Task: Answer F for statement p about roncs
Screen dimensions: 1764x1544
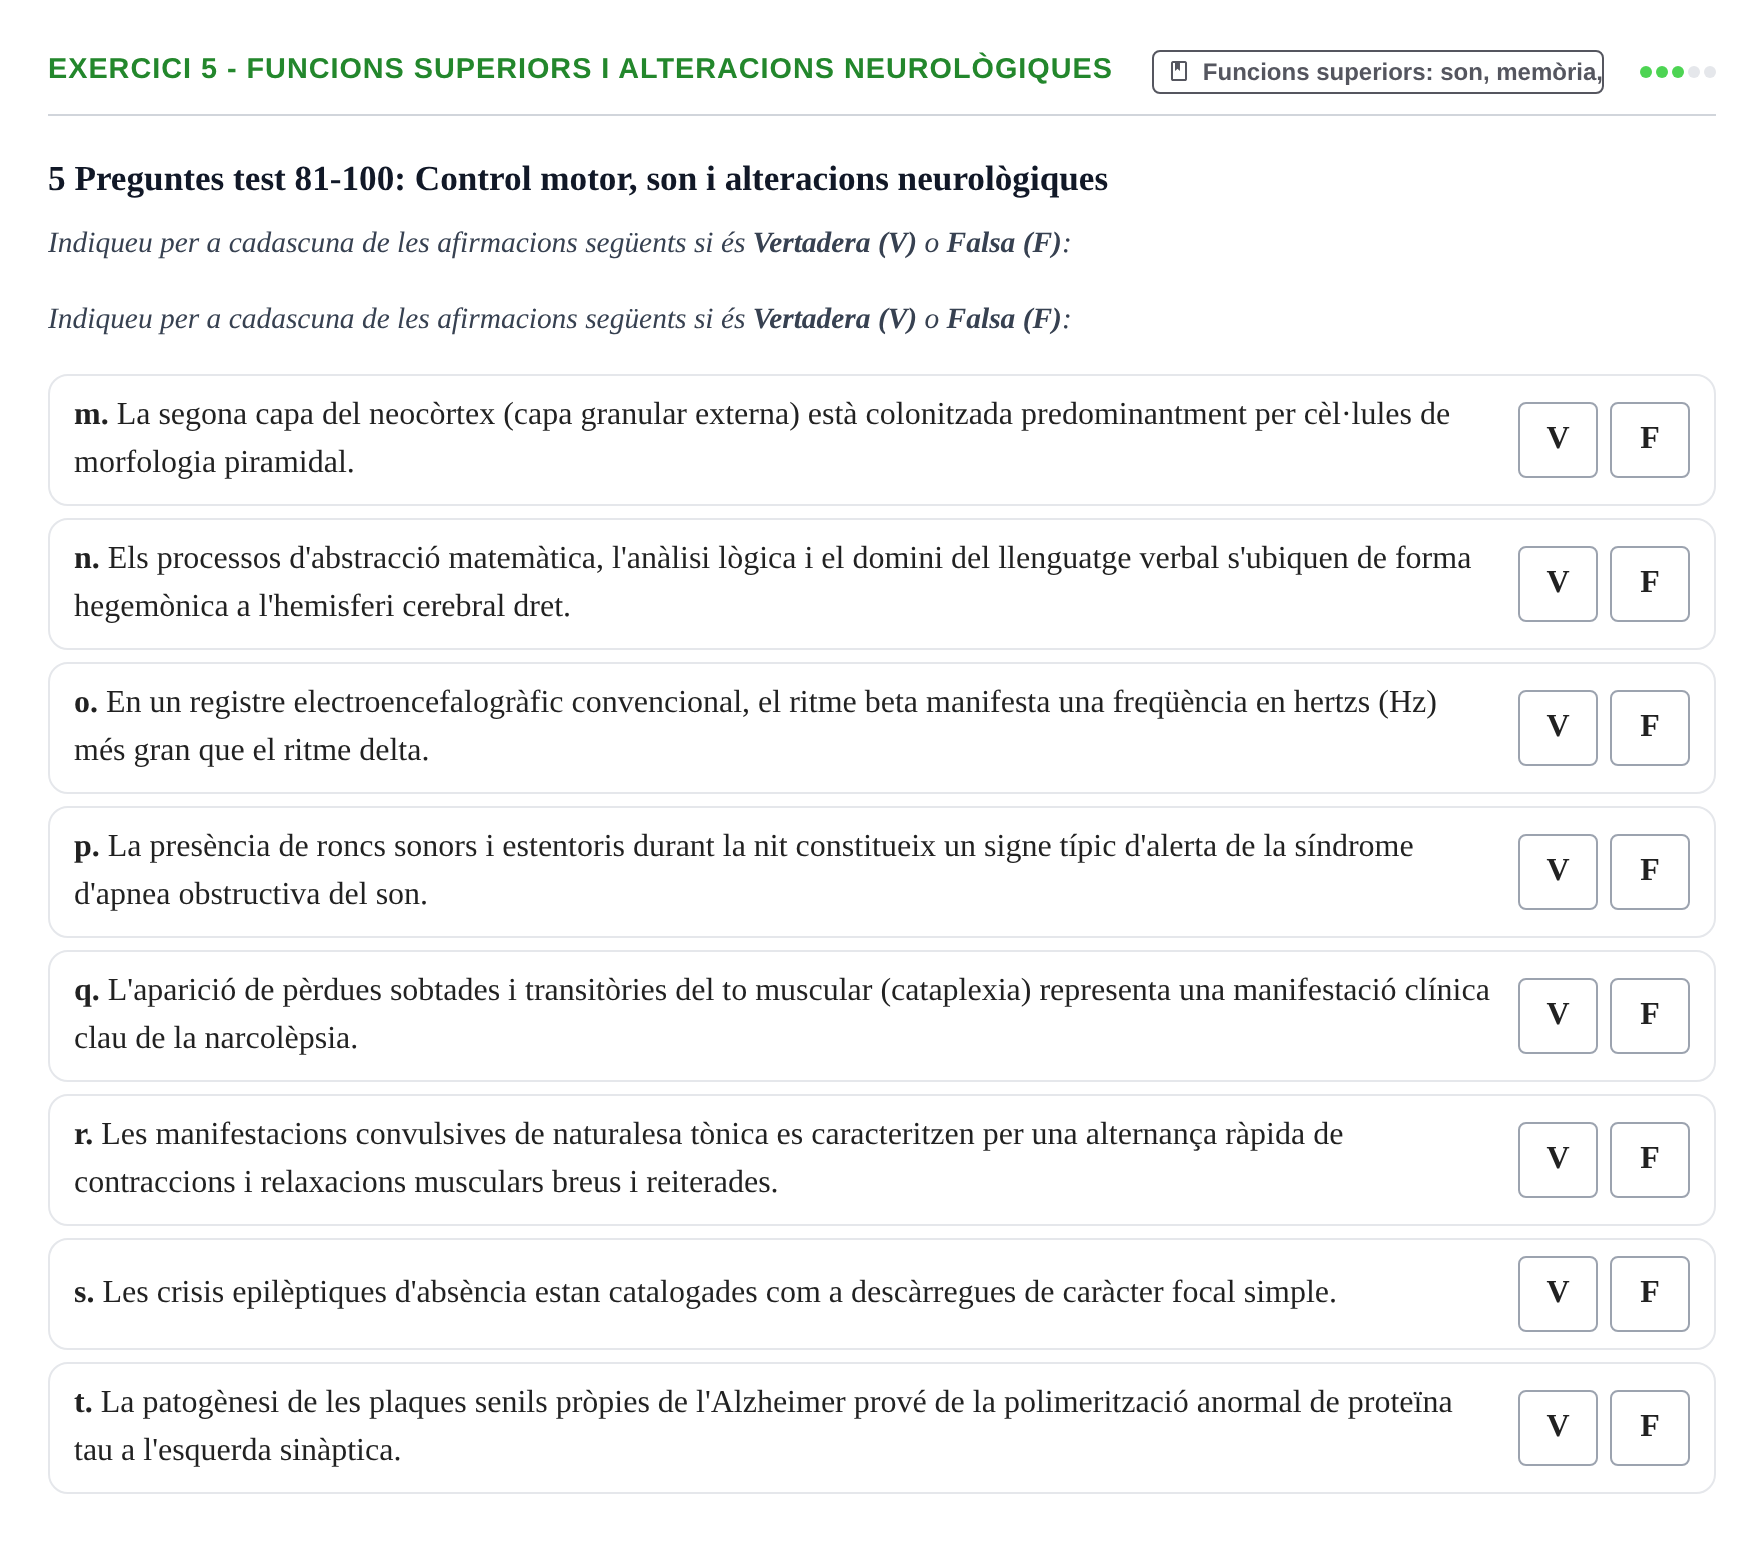Action: tap(1649, 872)
